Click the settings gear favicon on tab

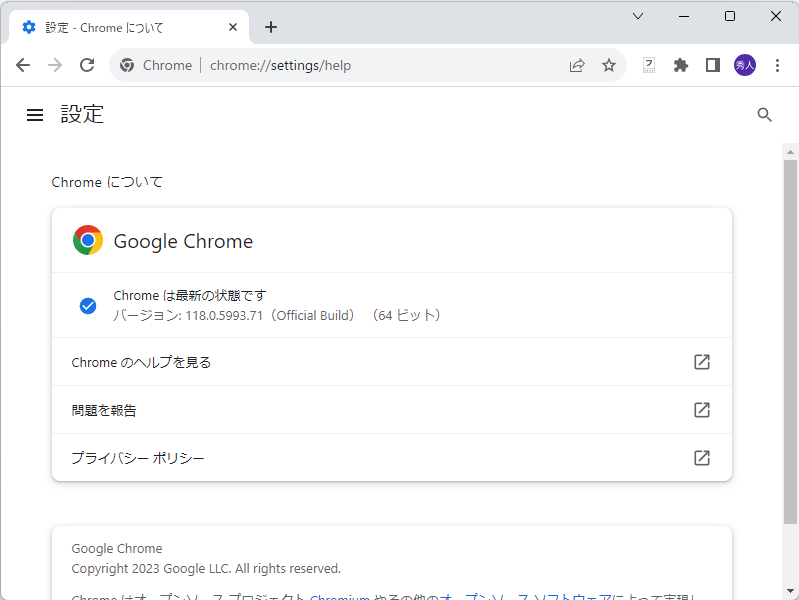click(29, 27)
